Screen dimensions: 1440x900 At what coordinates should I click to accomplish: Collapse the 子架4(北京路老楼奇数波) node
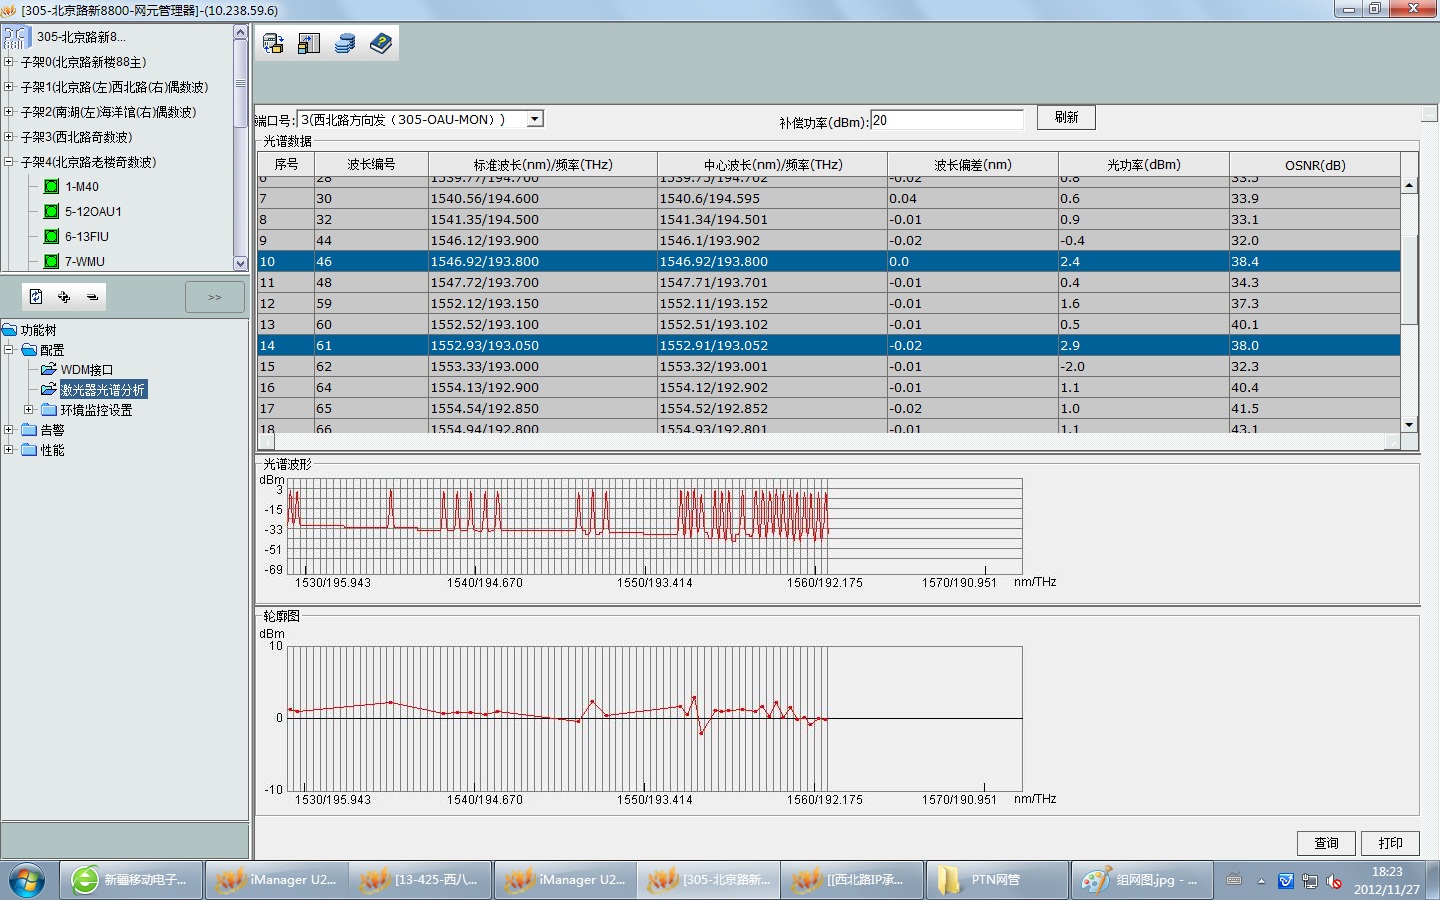[9, 162]
